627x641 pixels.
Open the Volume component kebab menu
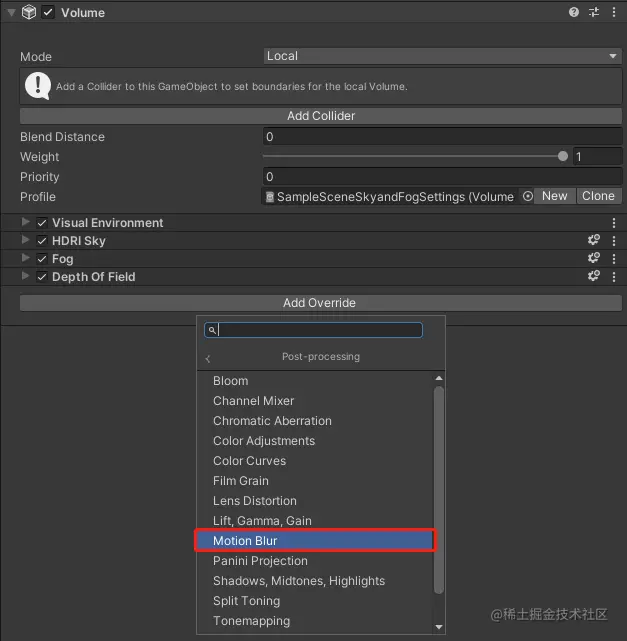[614, 13]
